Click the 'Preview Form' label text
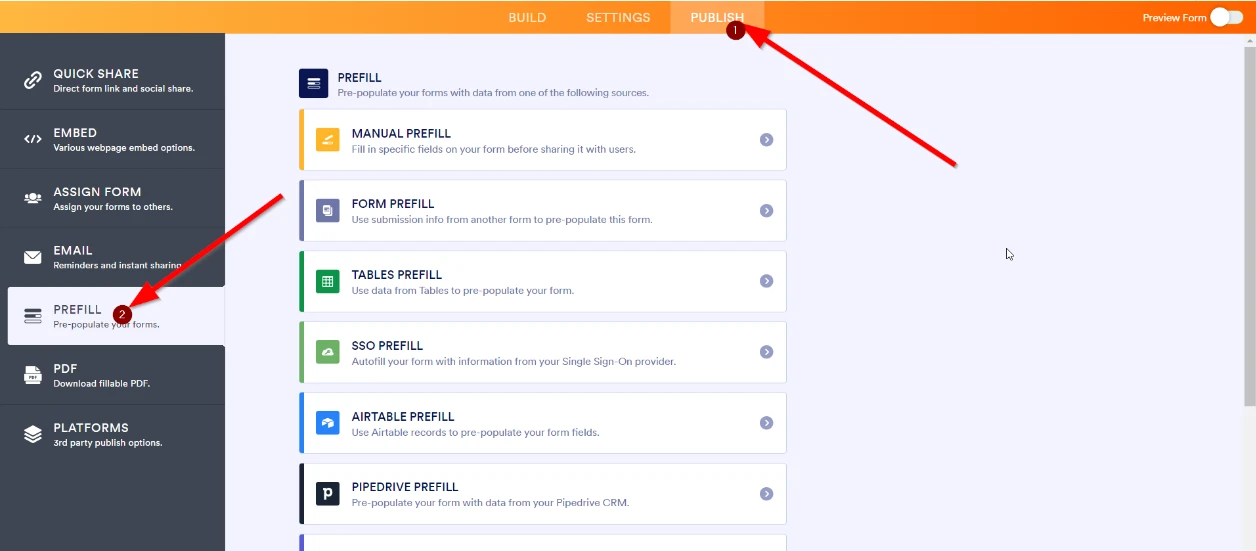Viewport: 1256px width, 551px height. (1174, 18)
